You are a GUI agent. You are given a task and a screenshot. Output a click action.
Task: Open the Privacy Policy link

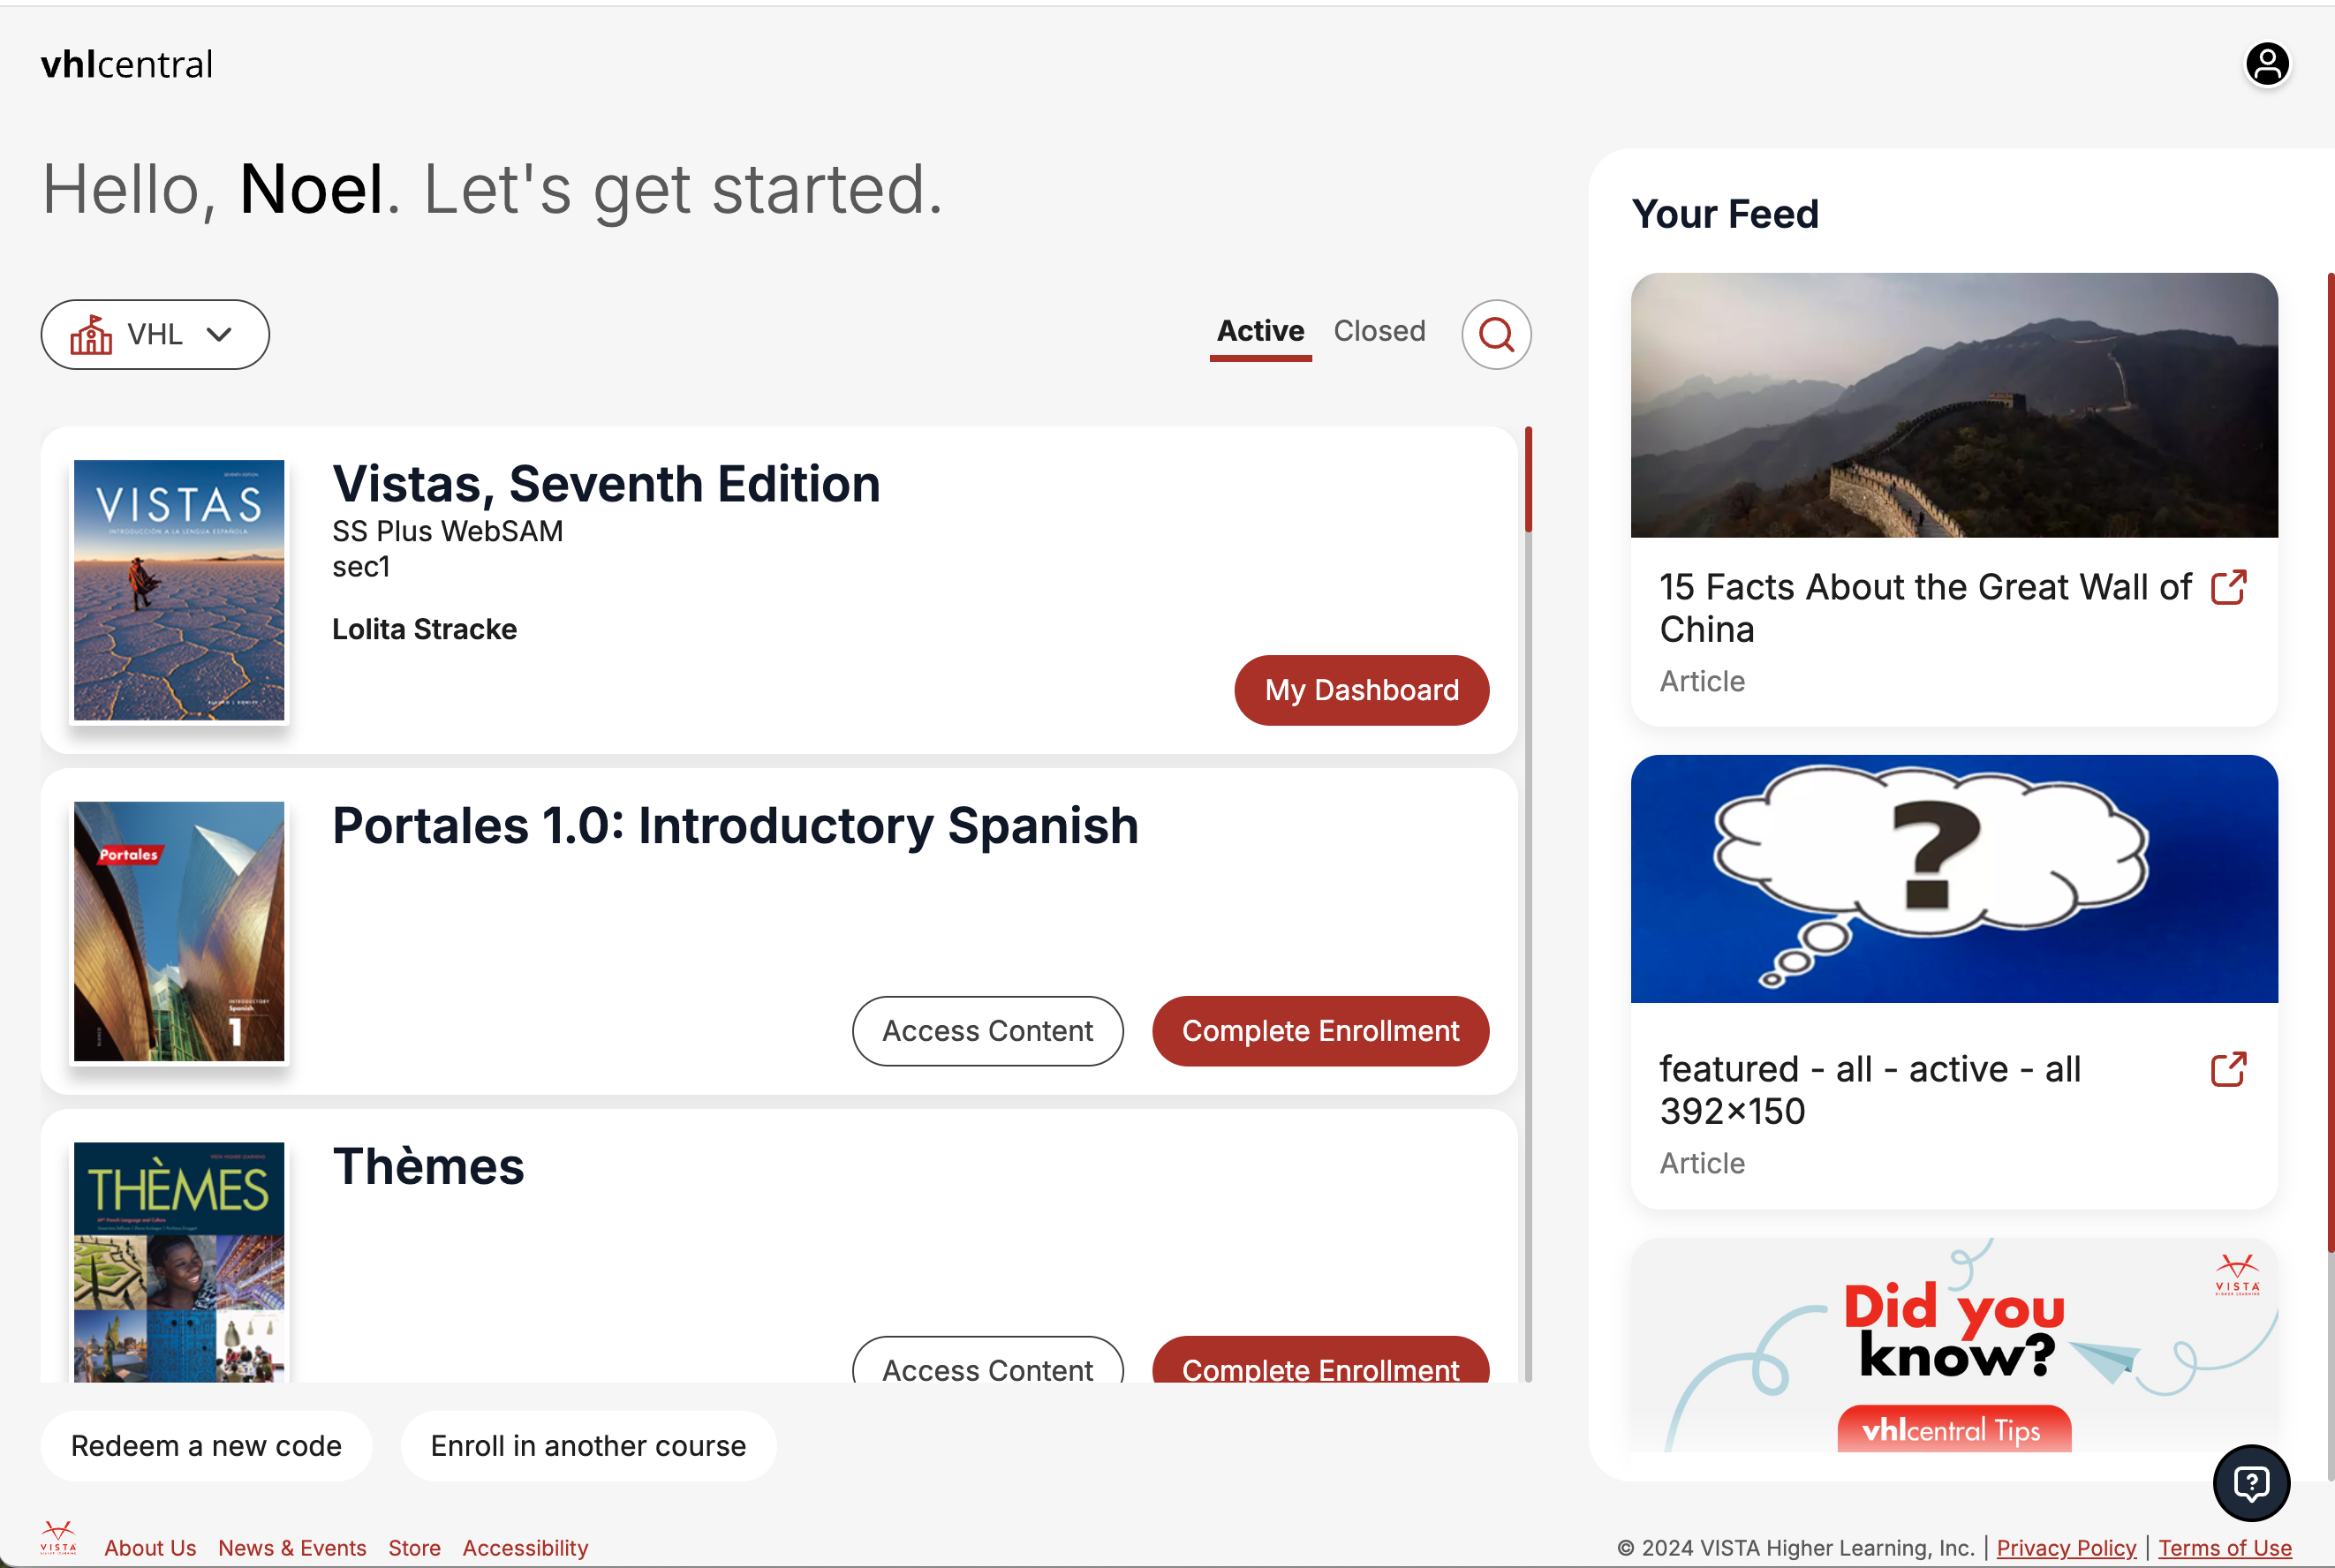(x=2066, y=1548)
